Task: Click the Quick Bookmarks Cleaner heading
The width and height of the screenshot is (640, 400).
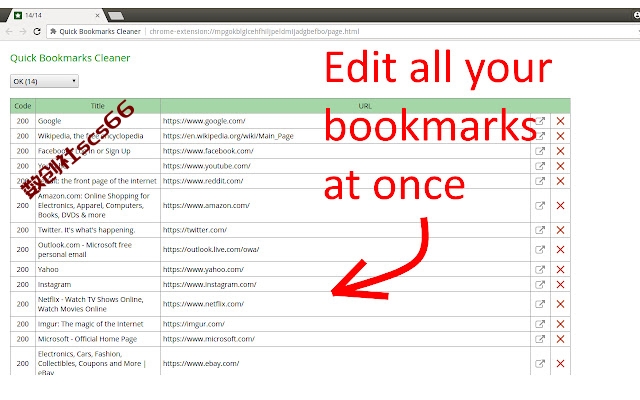Action: [70, 58]
